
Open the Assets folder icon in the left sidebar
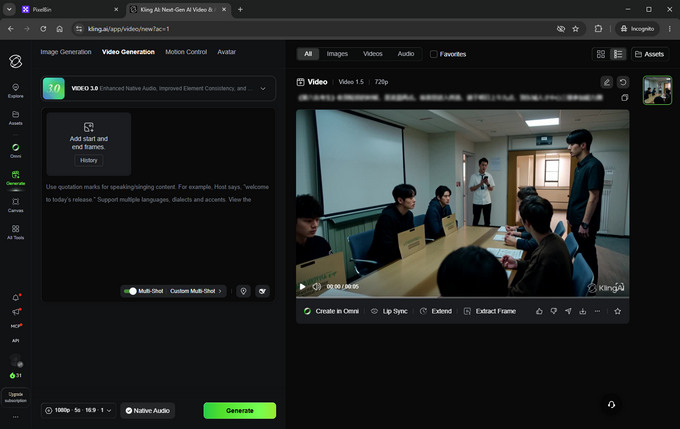click(x=16, y=118)
